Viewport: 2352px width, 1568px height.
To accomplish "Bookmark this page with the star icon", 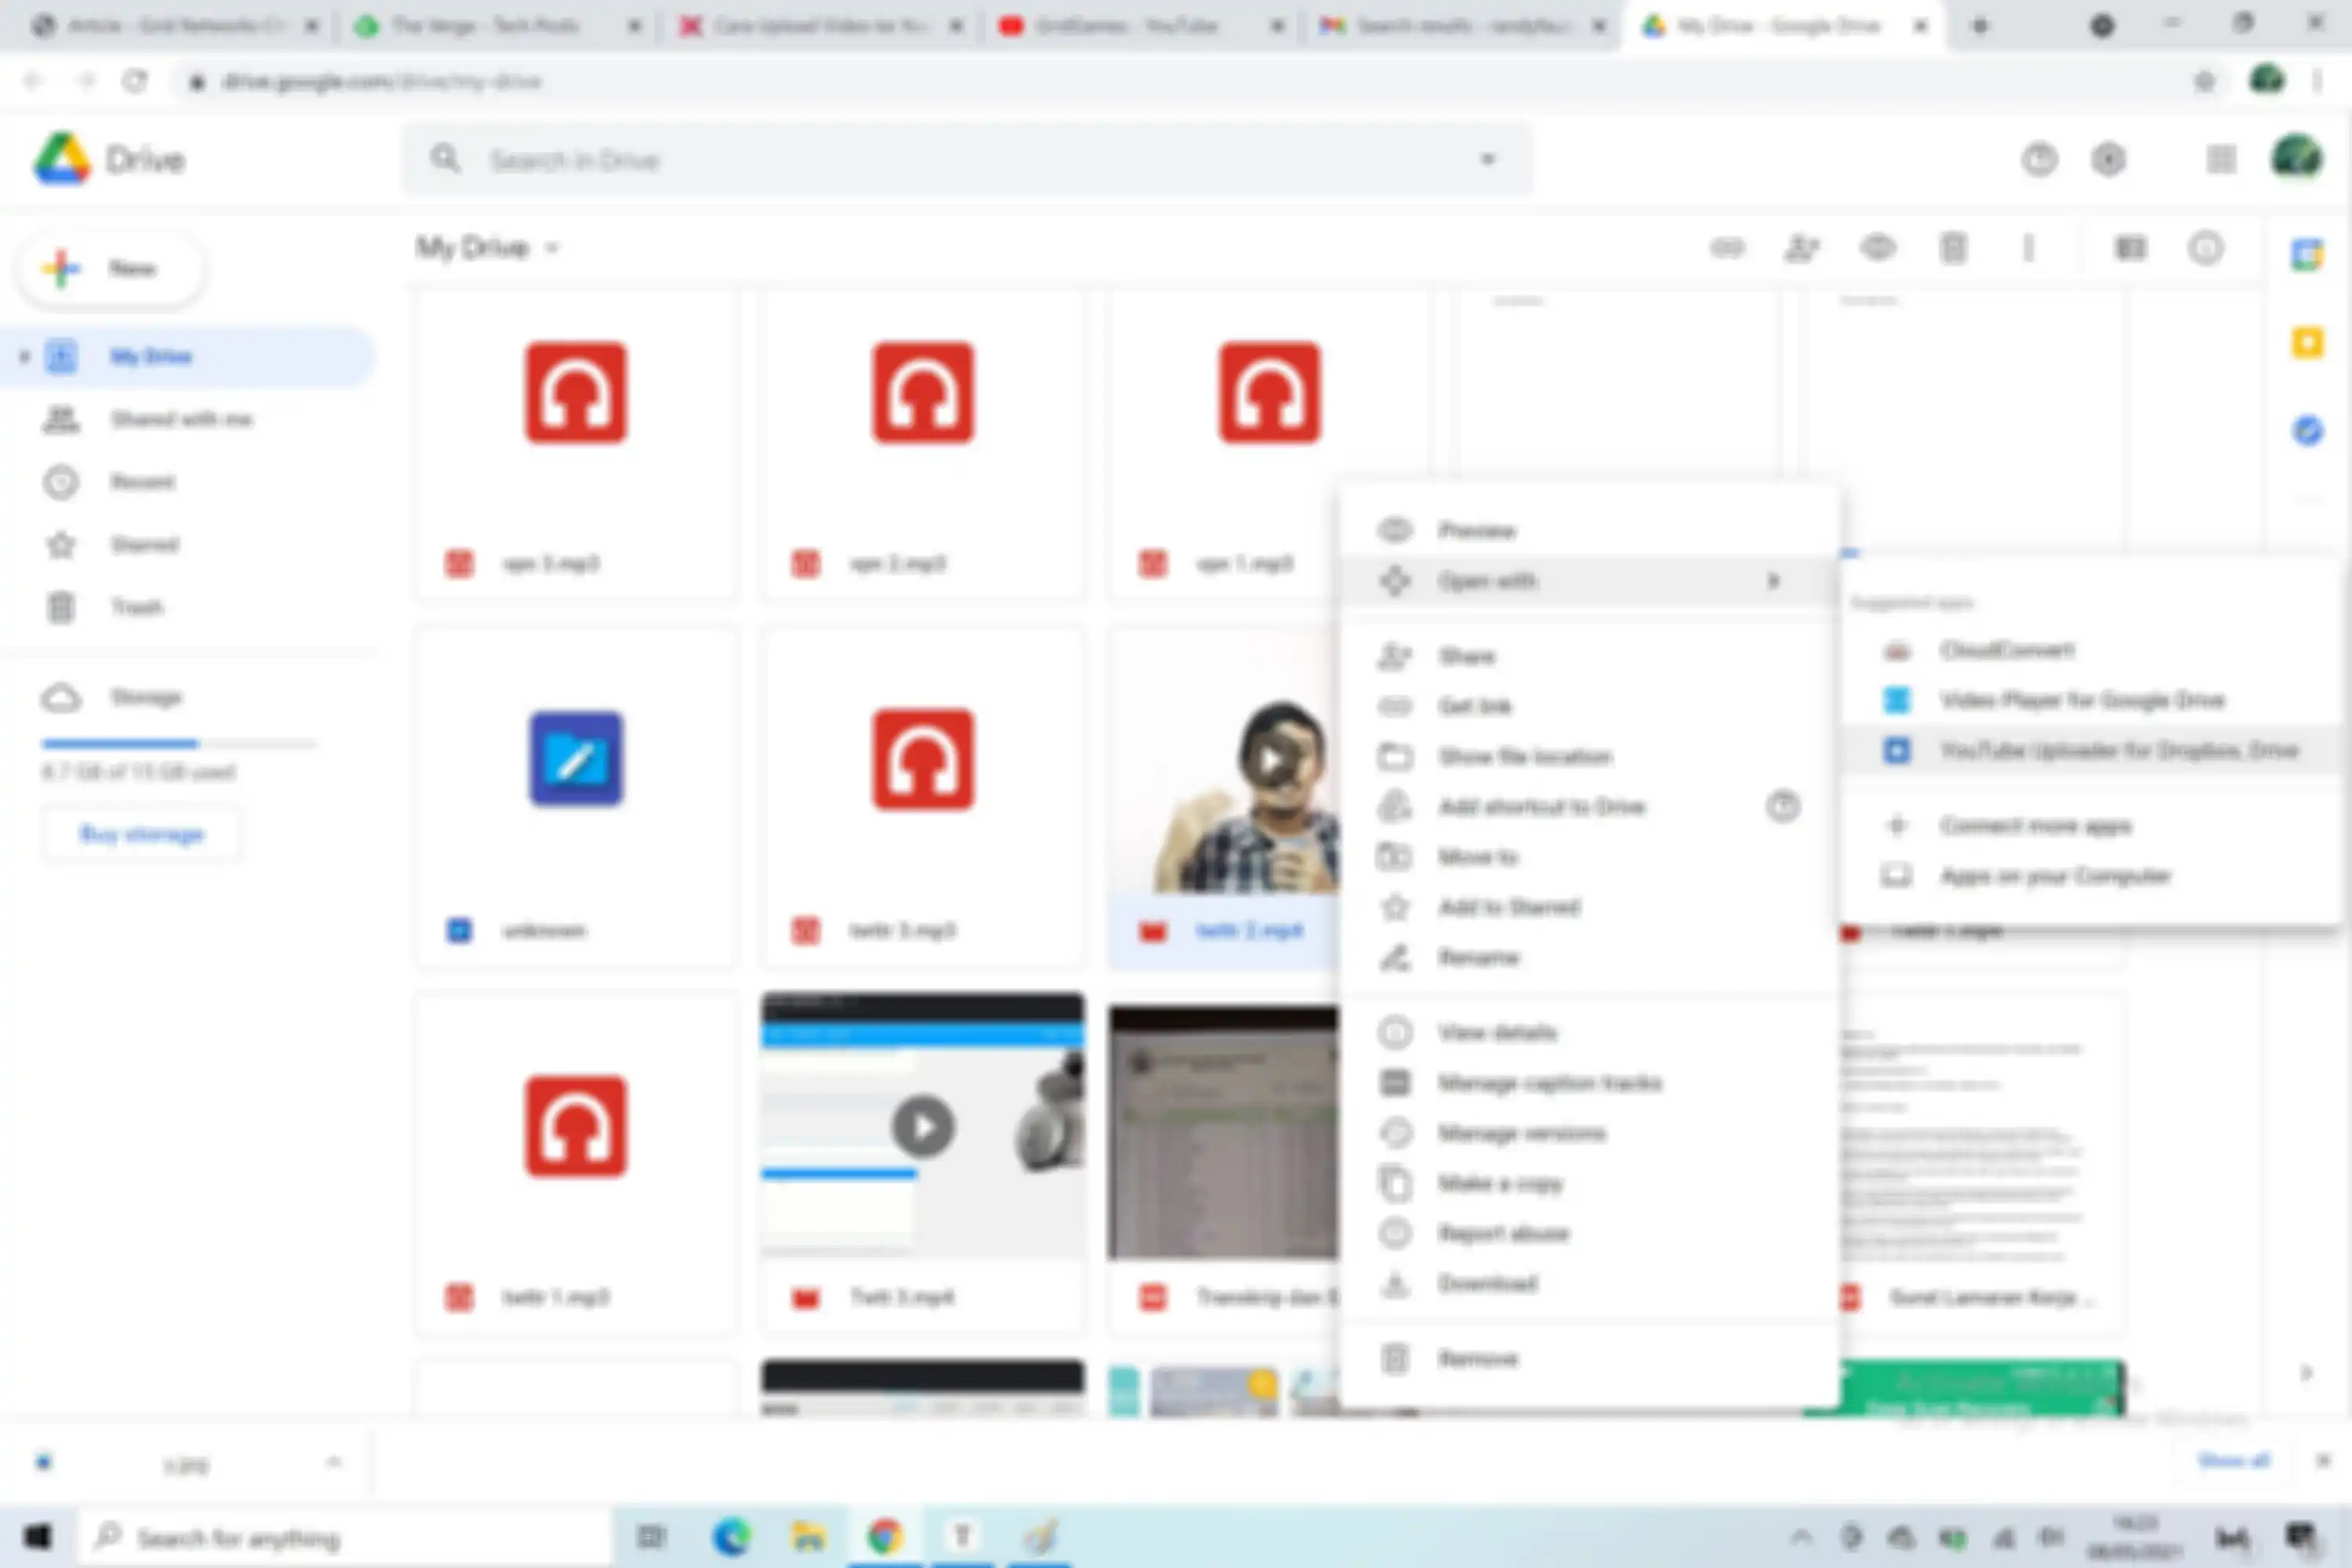I will coord(2204,82).
